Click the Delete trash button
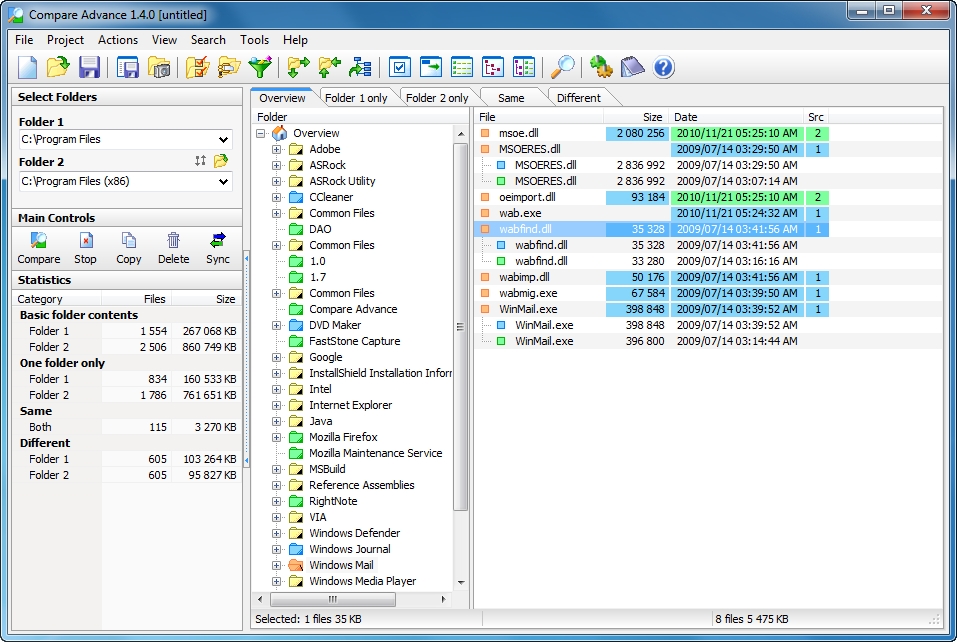The height and width of the screenshot is (642, 957). click(x=173, y=248)
